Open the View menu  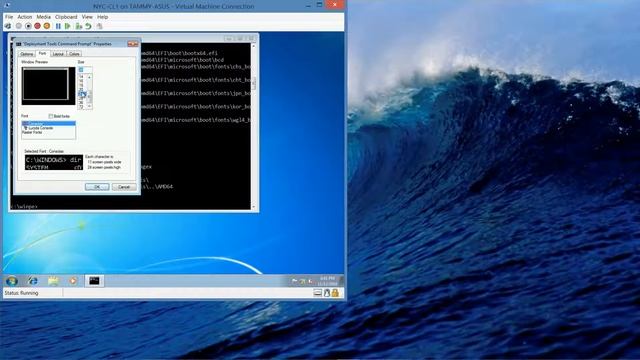tap(87, 17)
